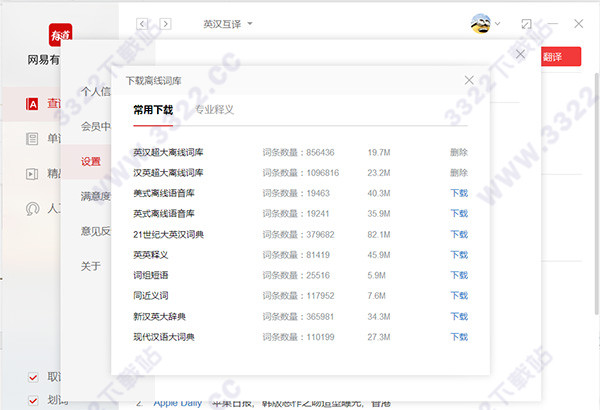Open 意见反馈 in settings menu
The width and height of the screenshot is (600, 410).
pyautogui.click(x=96, y=231)
